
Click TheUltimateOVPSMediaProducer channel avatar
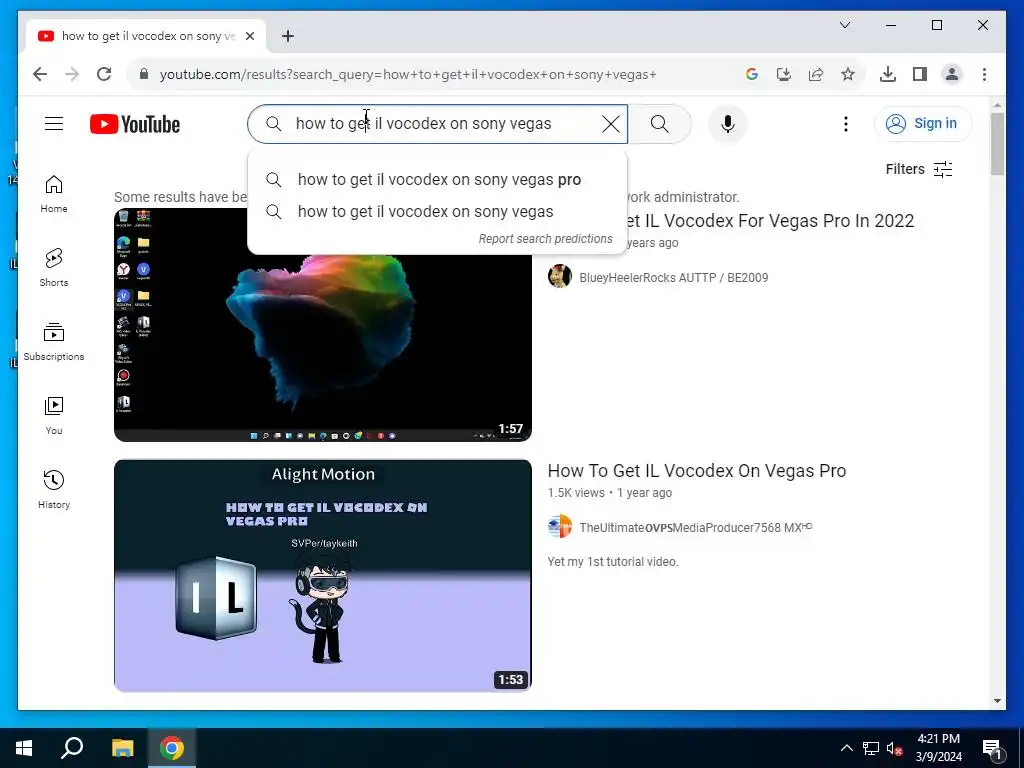coord(560,527)
